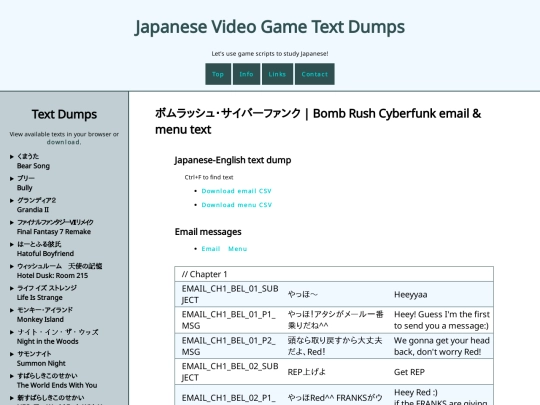The height and width of the screenshot is (405, 540).
Task: Select the Life Is Strange text
Action: [x=40, y=298]
